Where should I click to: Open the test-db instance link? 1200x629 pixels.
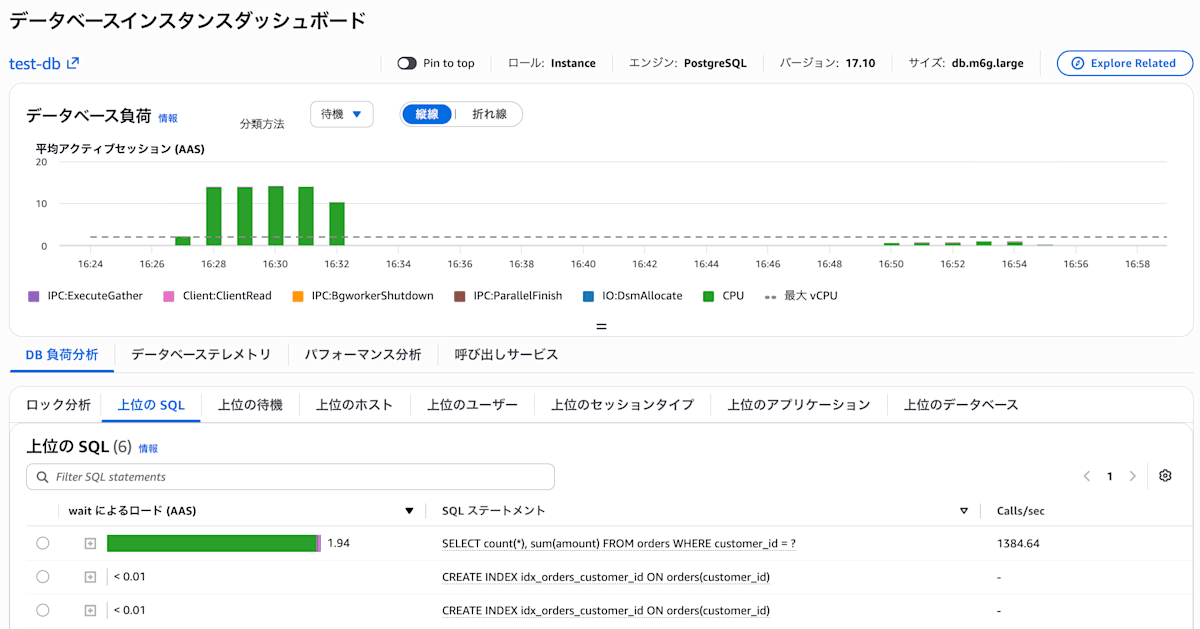(35, 63)
